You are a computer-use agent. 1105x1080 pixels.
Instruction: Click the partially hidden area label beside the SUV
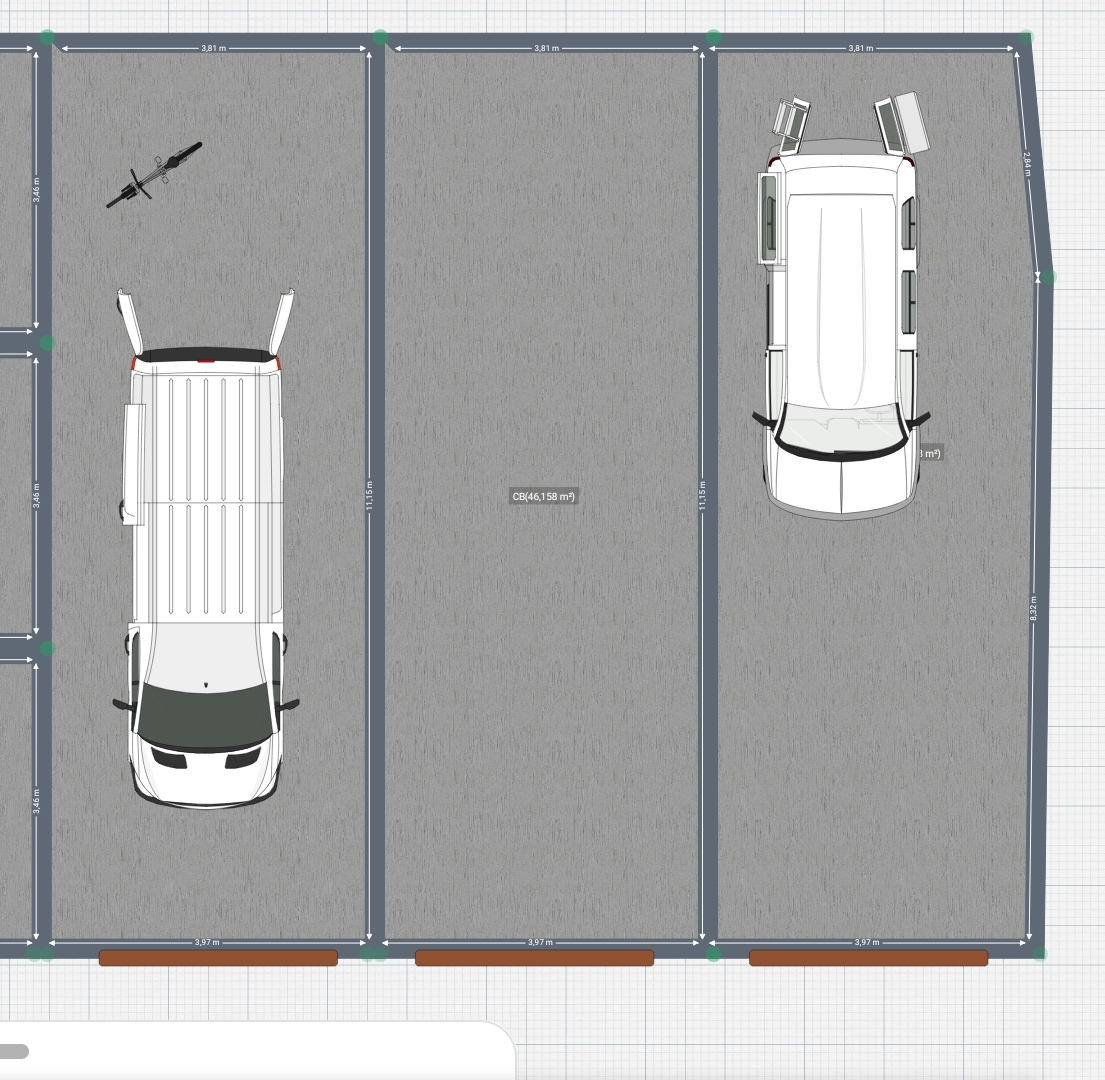(930, 454)
